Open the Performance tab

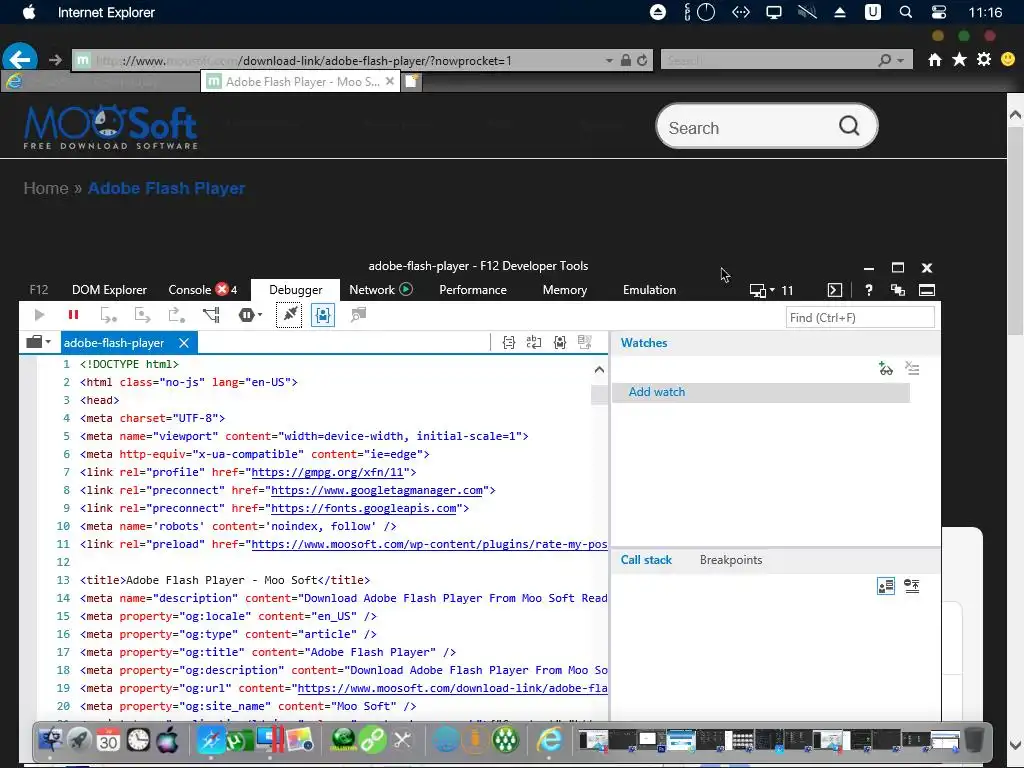coord(473,290)
